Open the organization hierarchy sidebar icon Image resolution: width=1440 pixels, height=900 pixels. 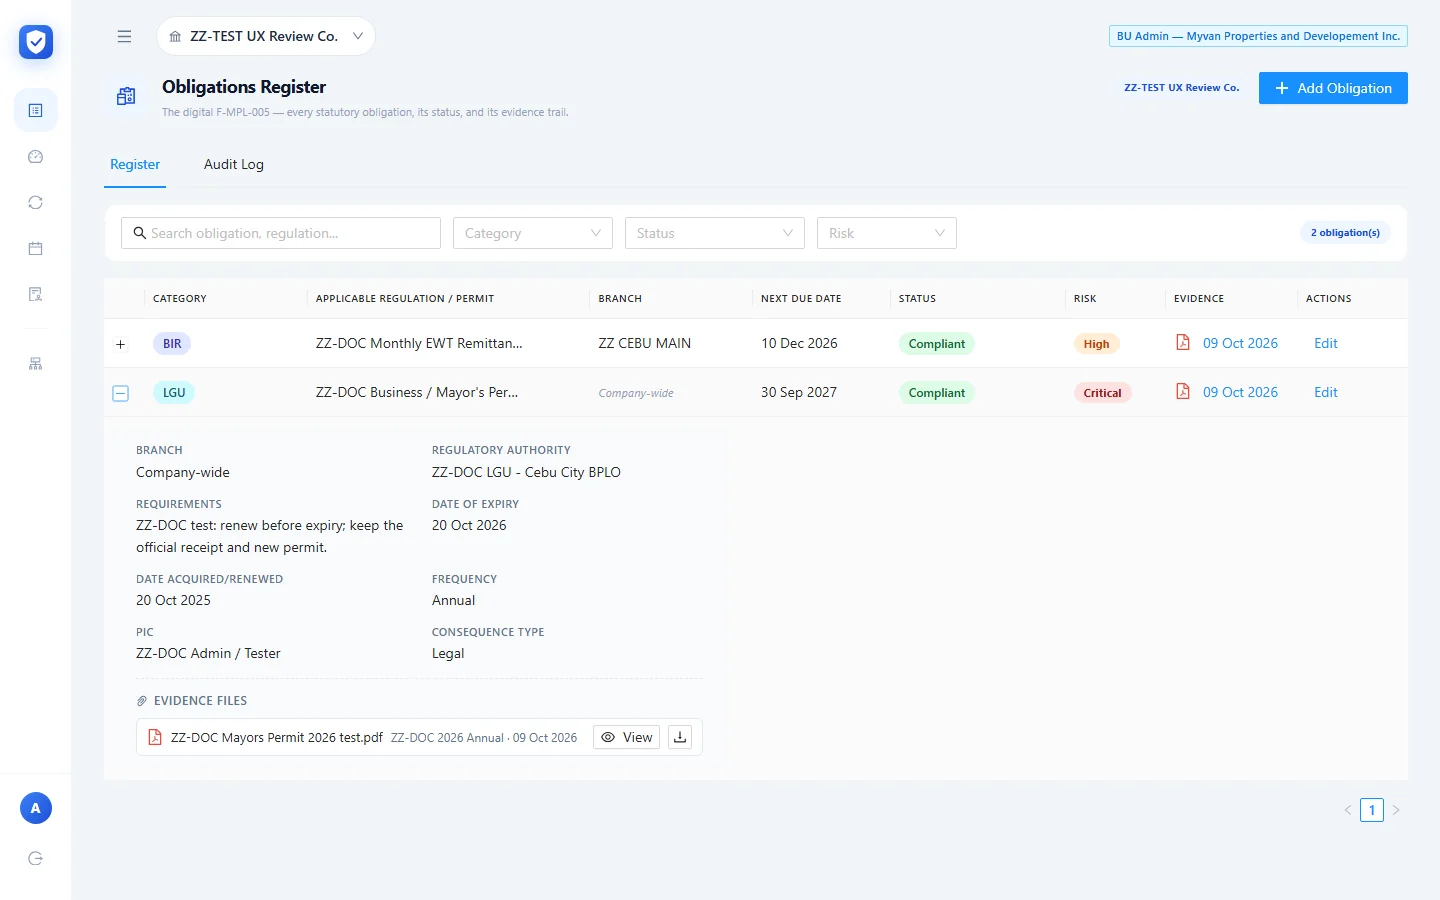click(36, 364)
